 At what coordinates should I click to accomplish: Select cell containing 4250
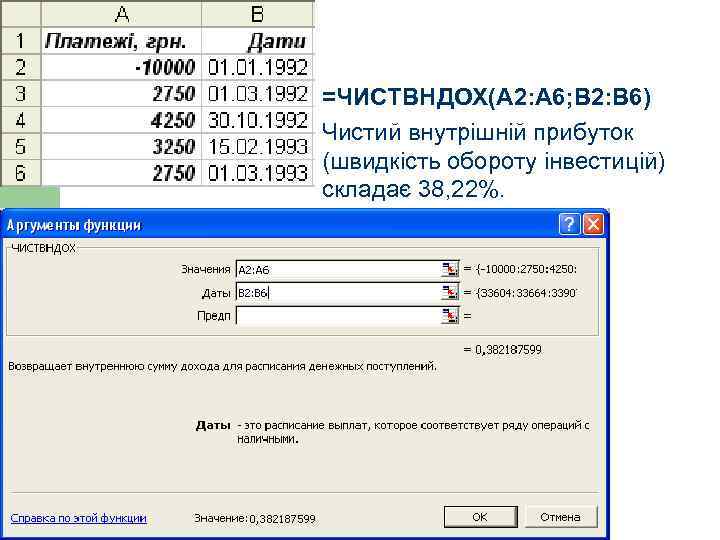[121, 121]
